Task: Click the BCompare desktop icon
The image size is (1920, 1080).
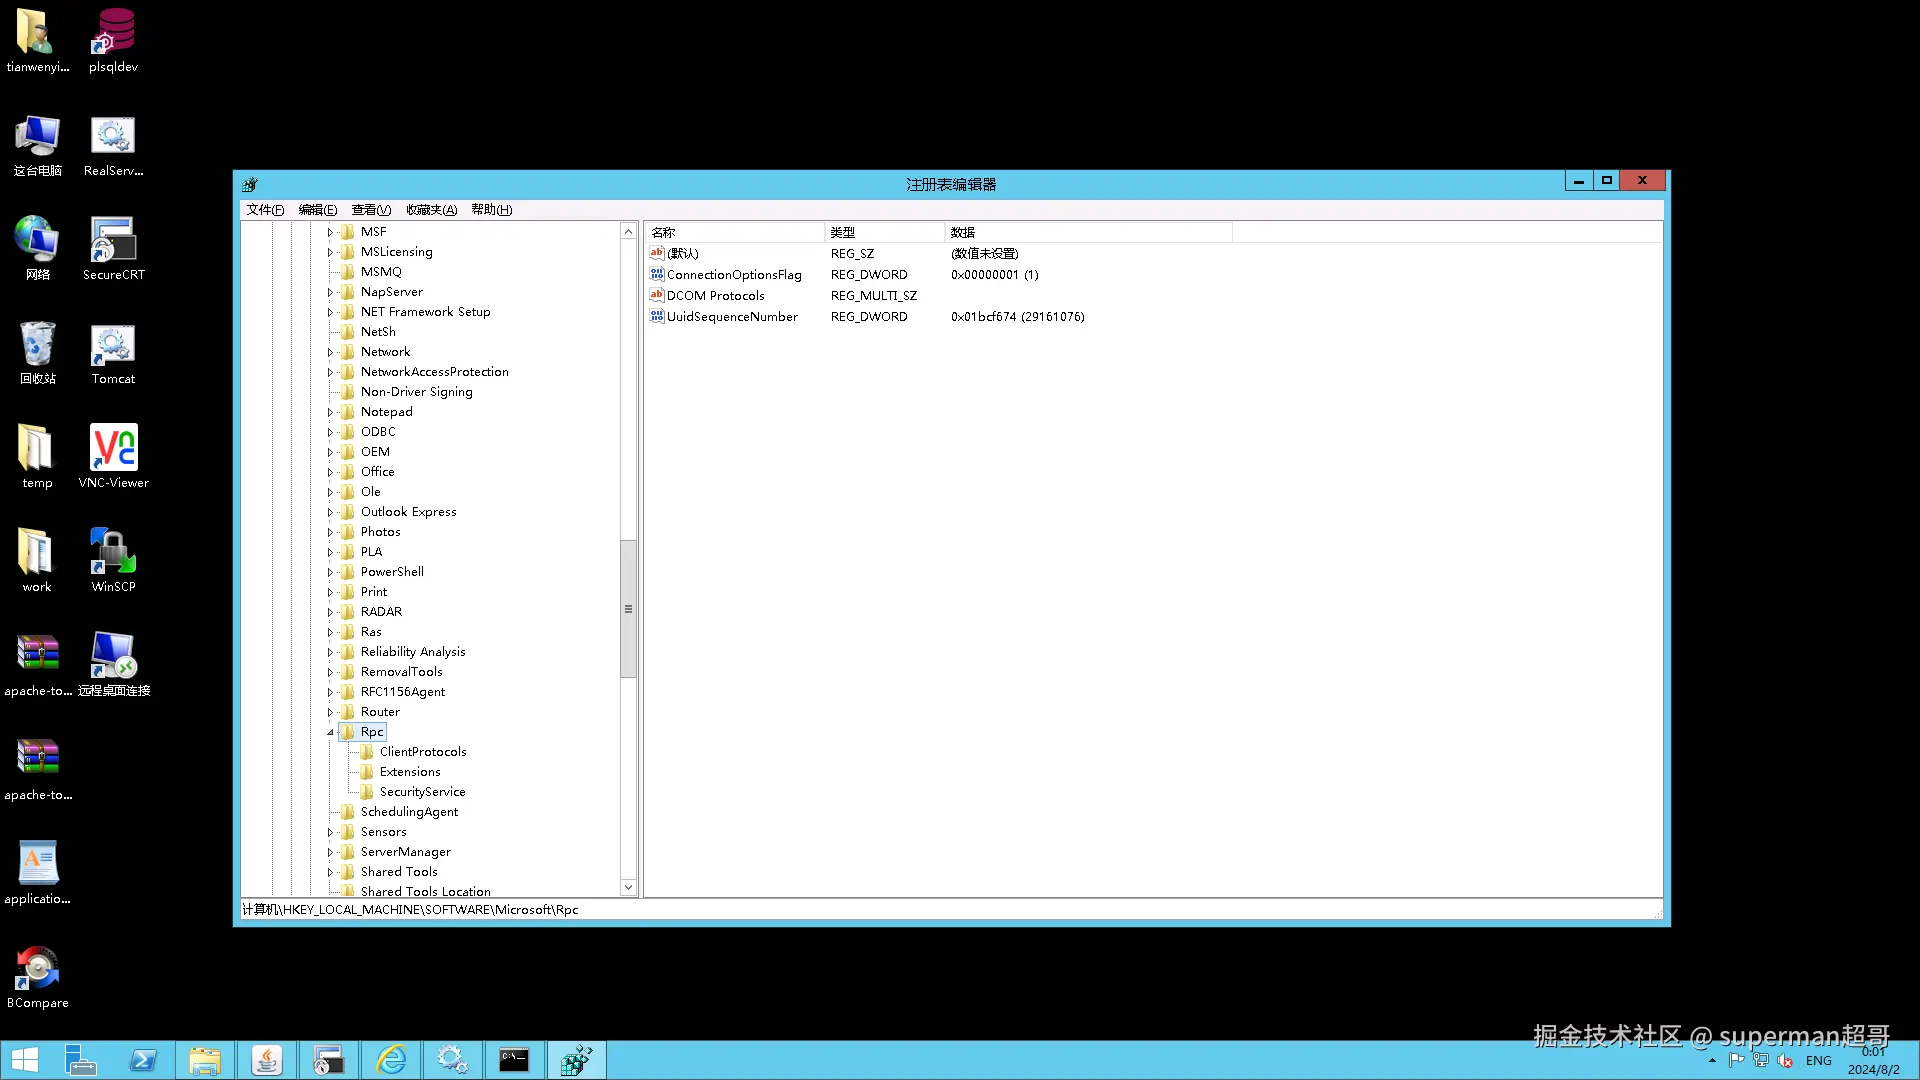Action: coord(38,967)
